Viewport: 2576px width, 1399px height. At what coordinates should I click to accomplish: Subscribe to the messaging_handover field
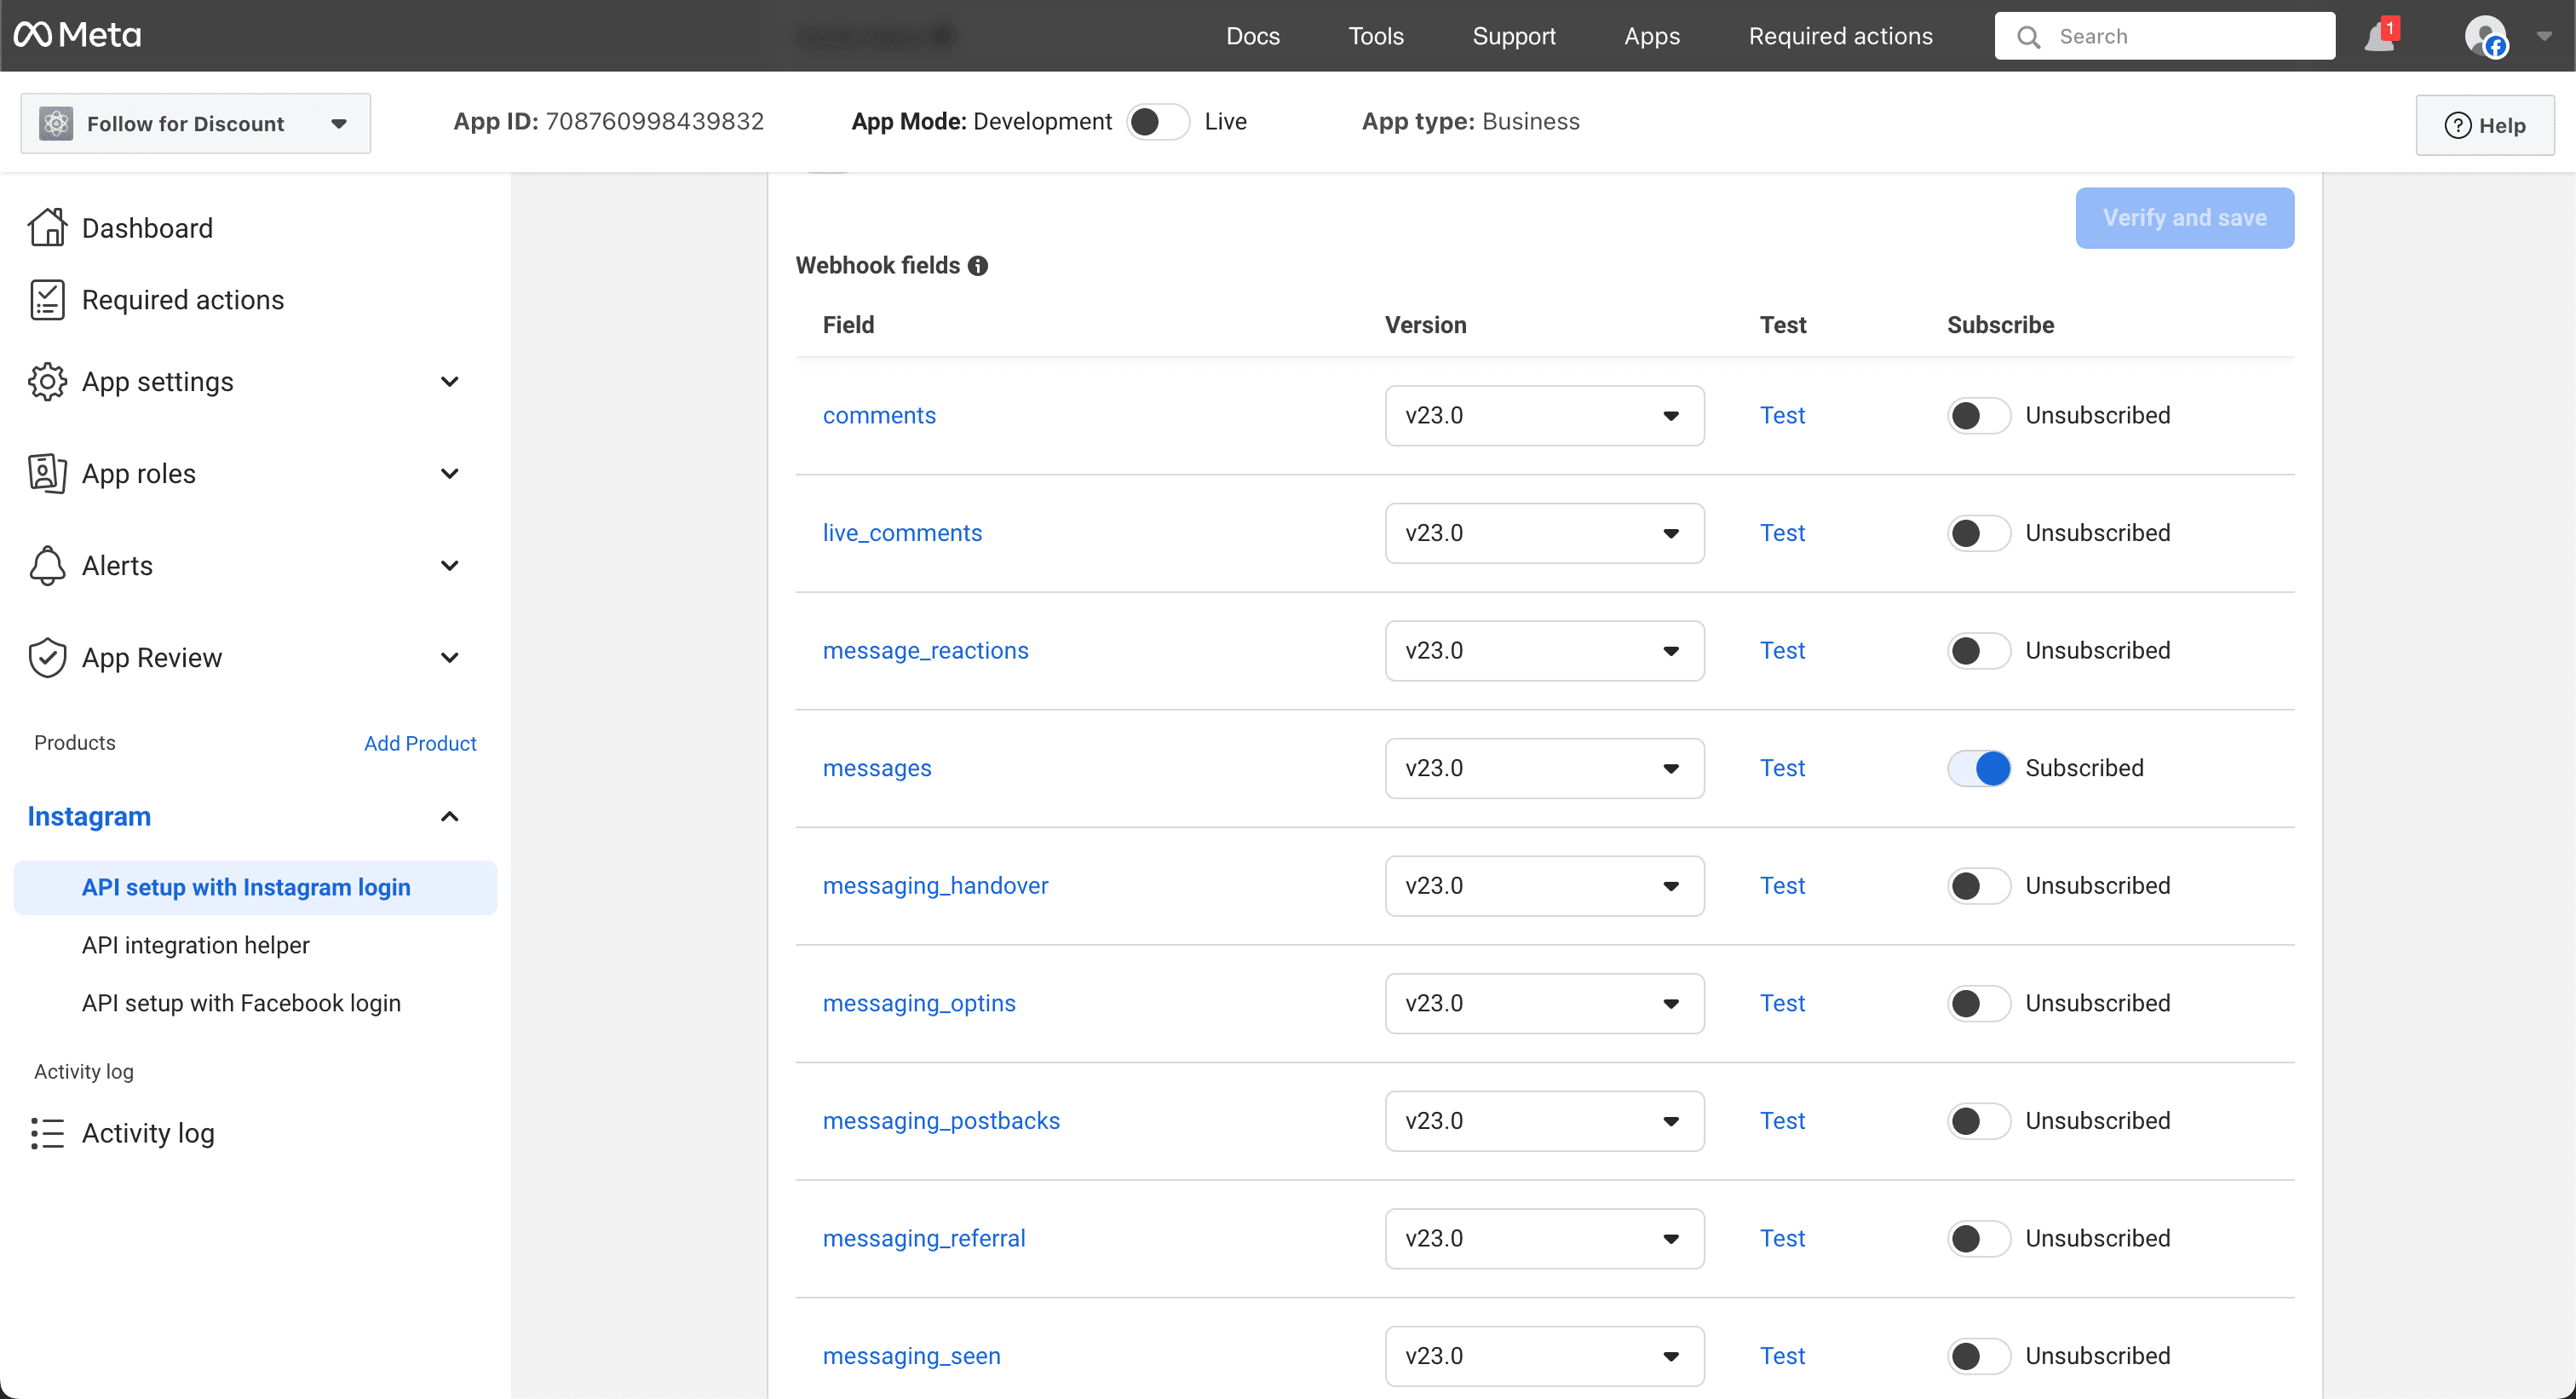point(1978,886)
